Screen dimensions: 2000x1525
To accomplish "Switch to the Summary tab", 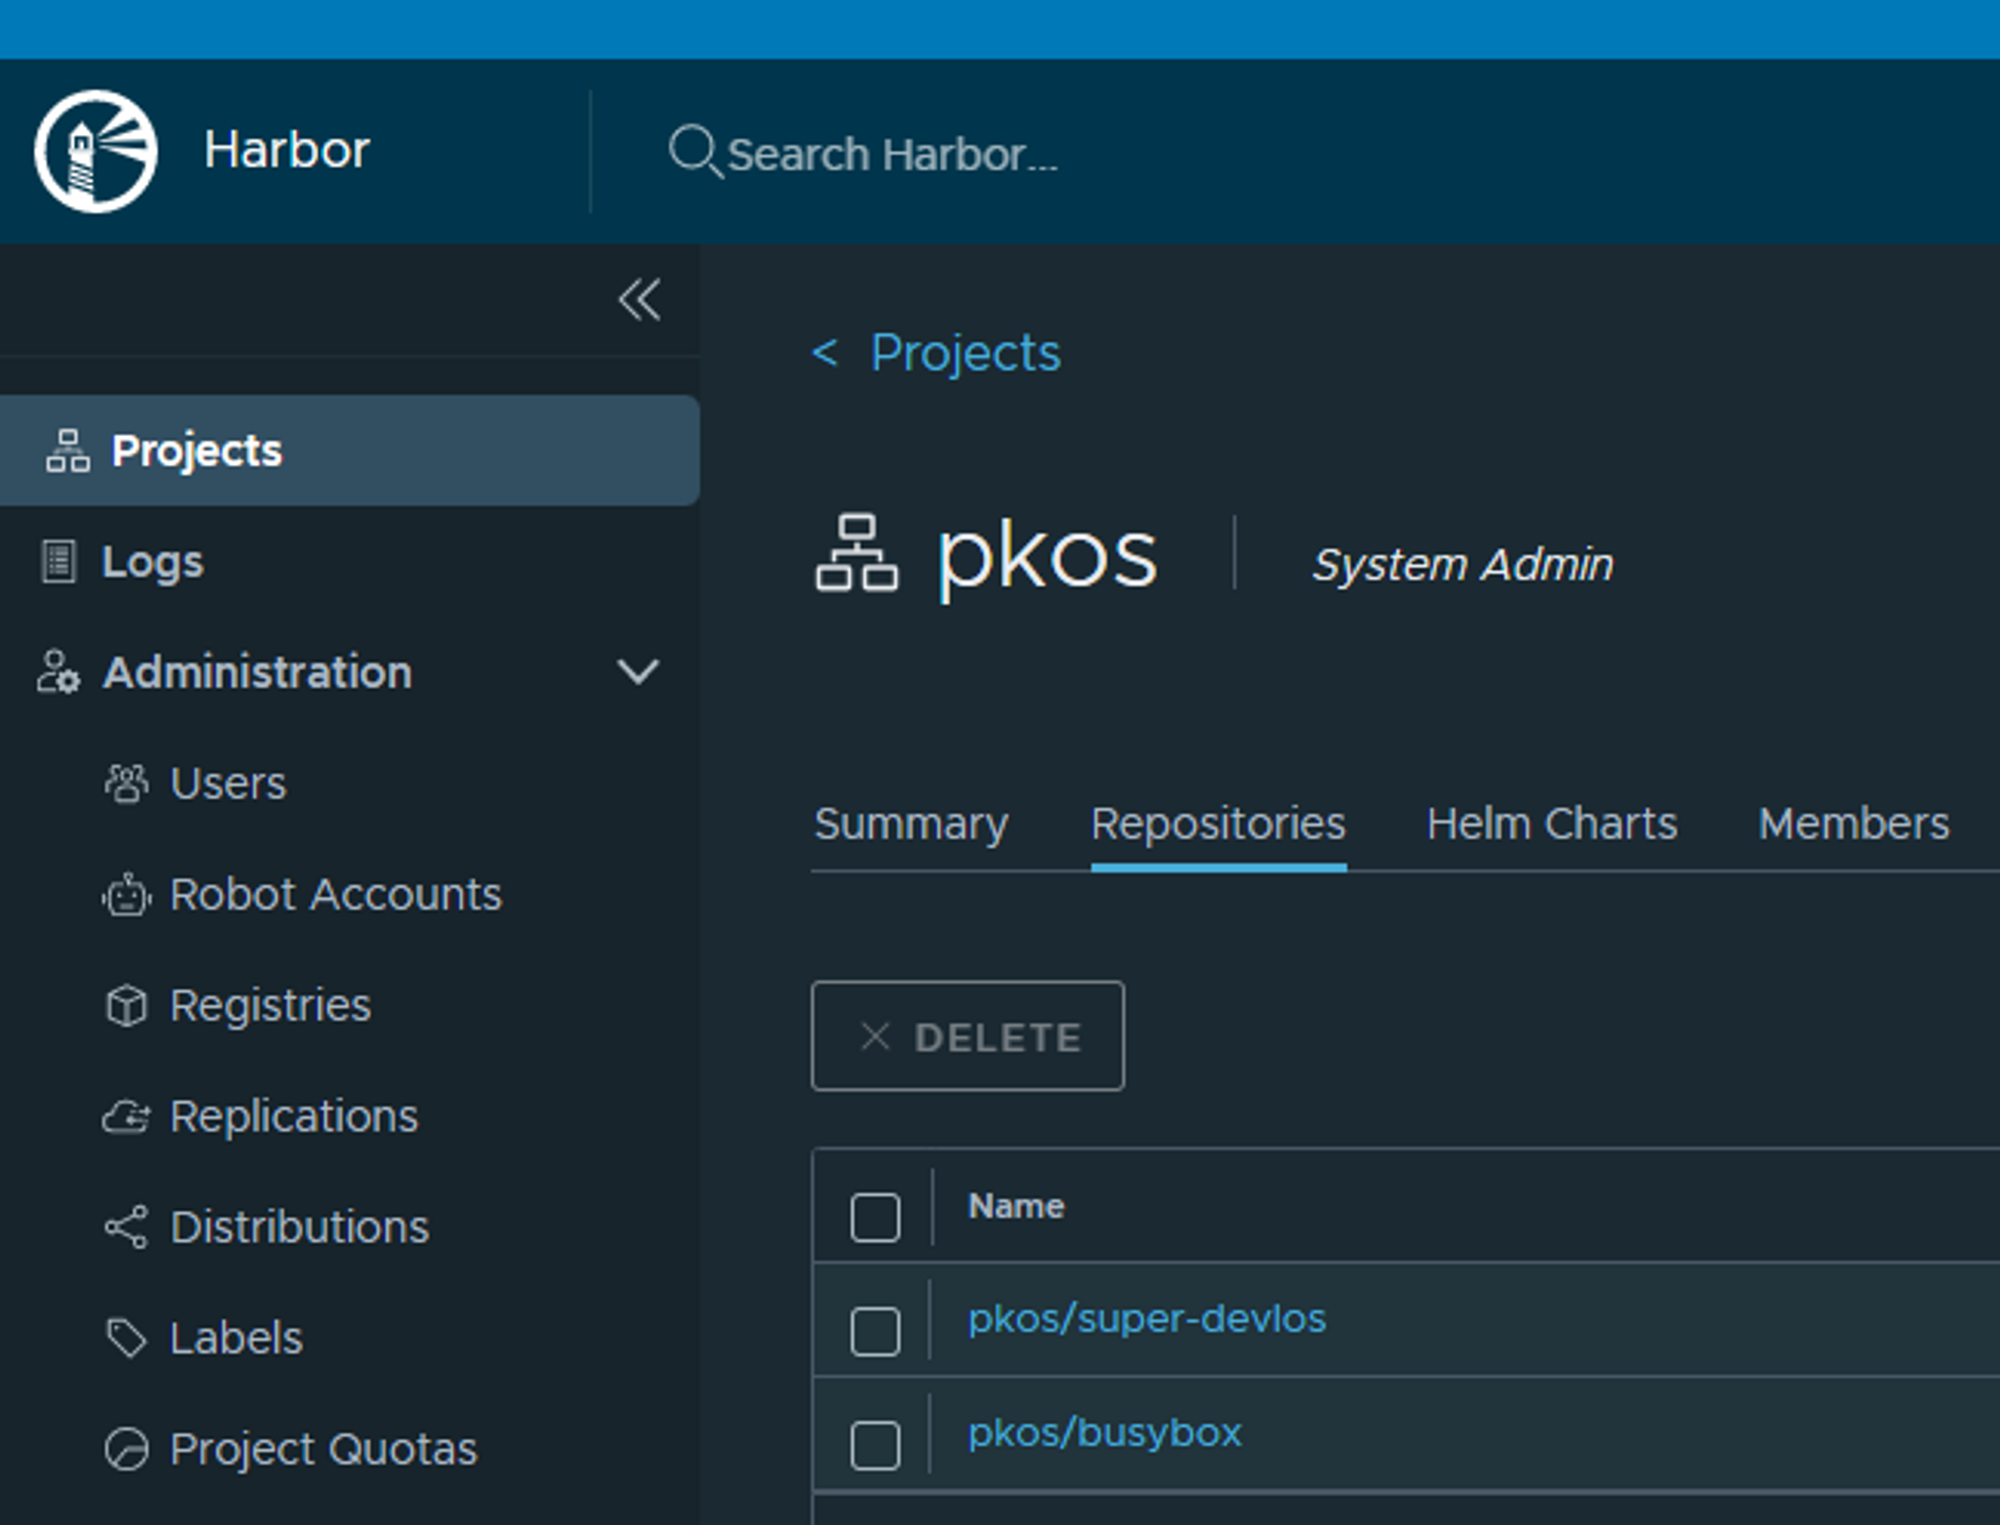I will pos(910,825).
